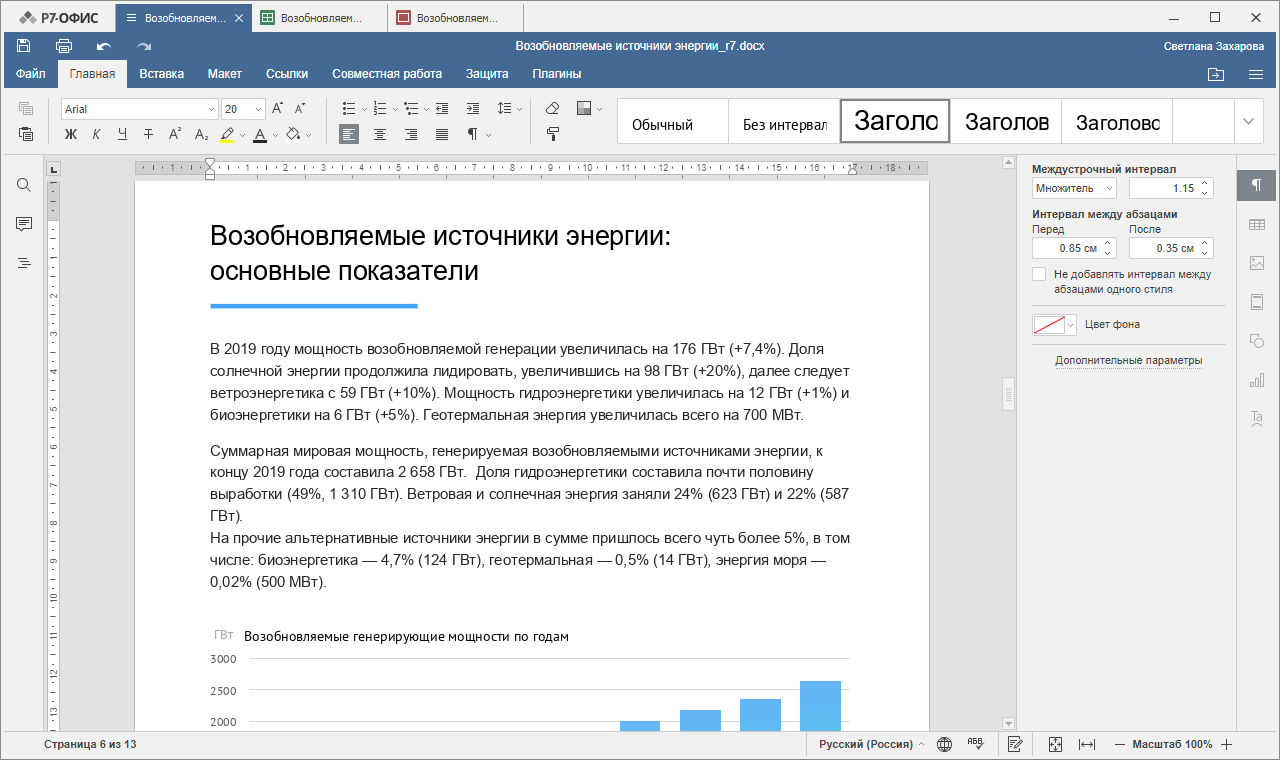Click the Дополнительные параметры link
1280x760 pixels.
click(1128, 360)
